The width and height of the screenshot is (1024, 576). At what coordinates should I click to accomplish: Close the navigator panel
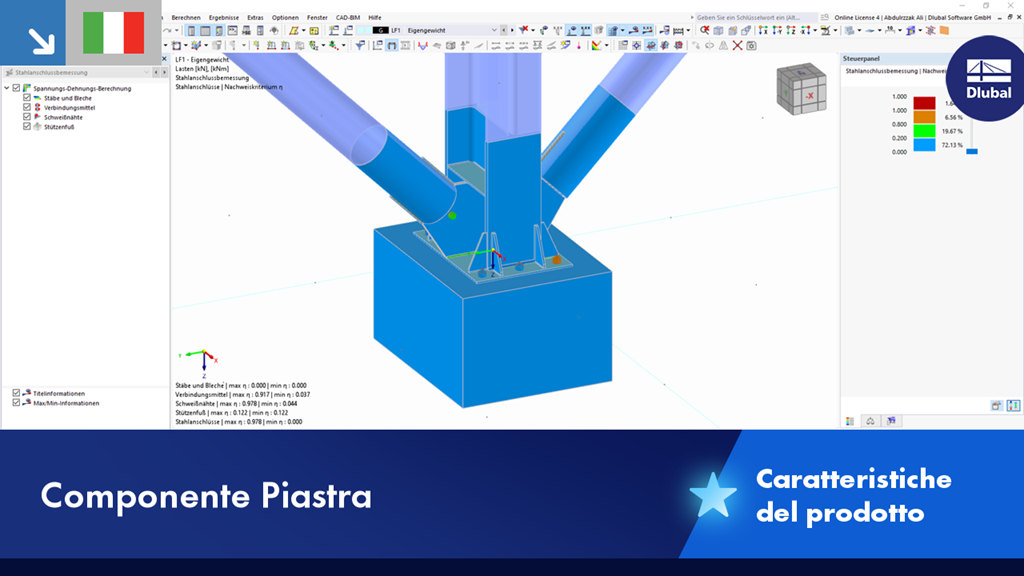click(164, 59)
